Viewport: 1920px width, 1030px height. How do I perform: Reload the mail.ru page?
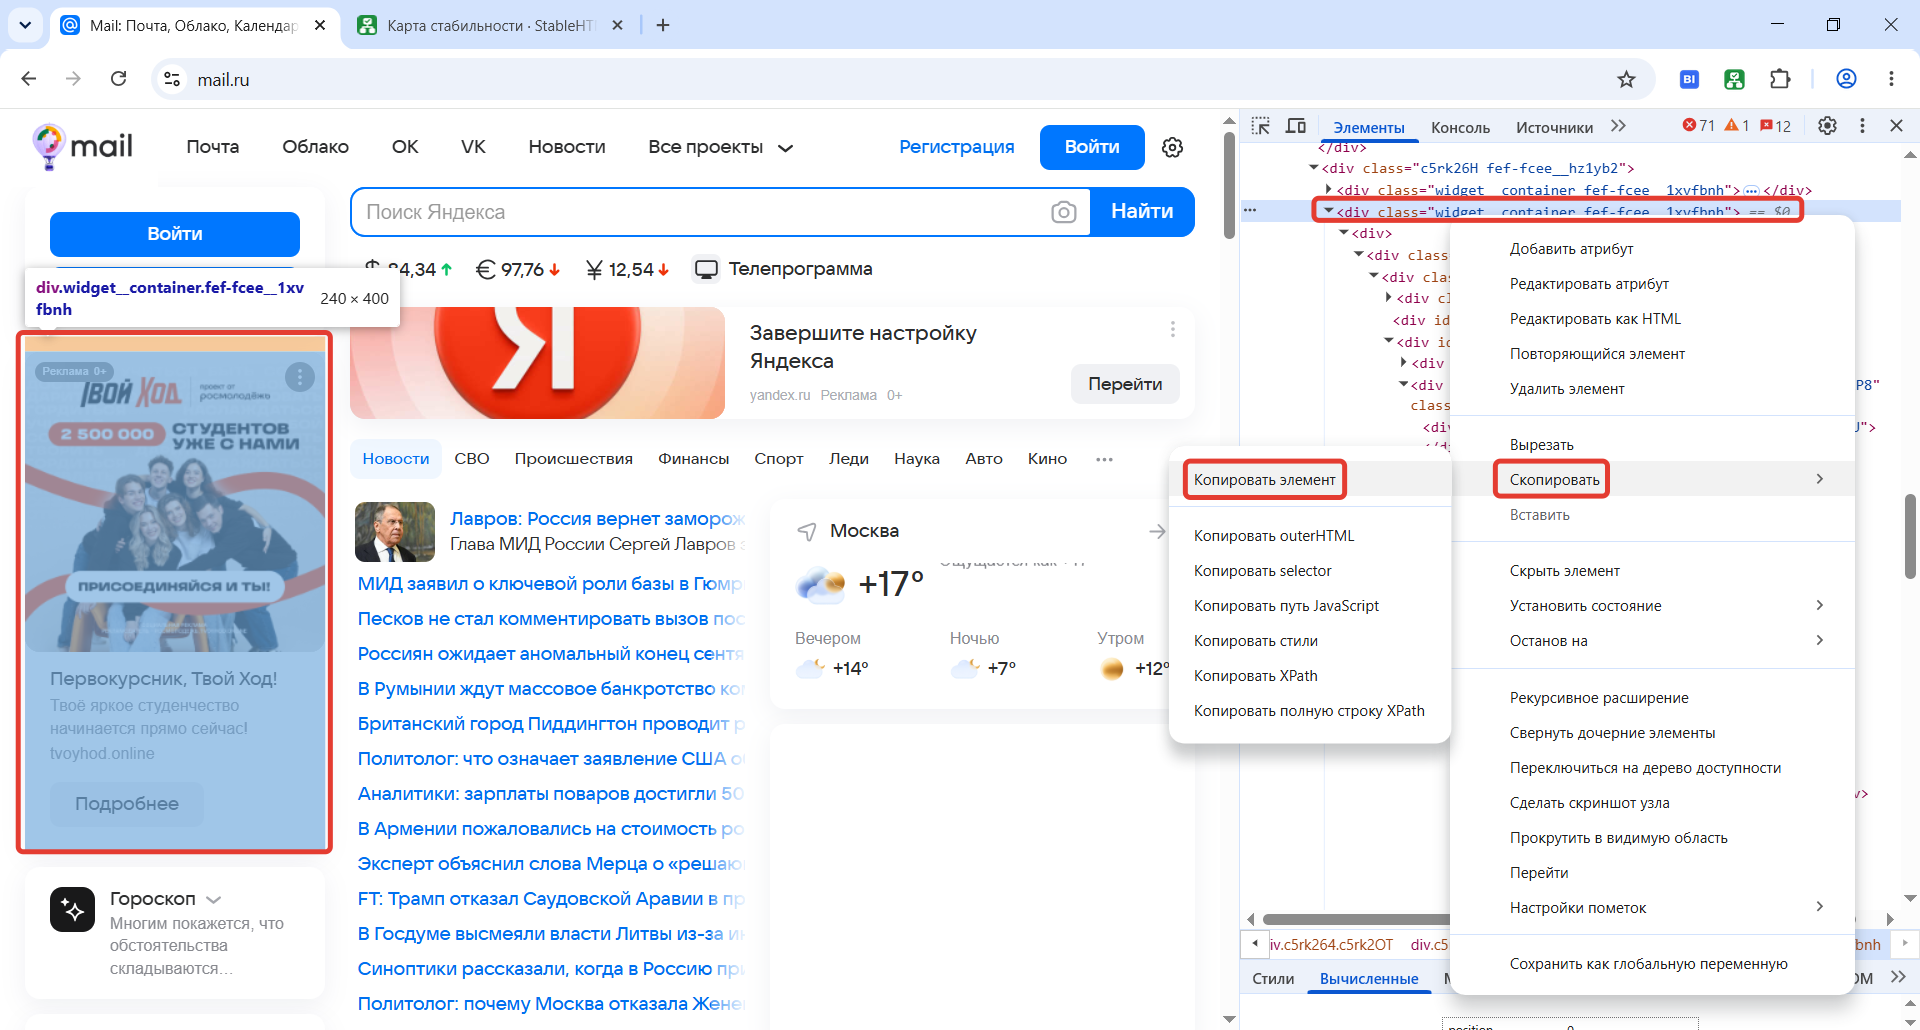tap(118, 79)
